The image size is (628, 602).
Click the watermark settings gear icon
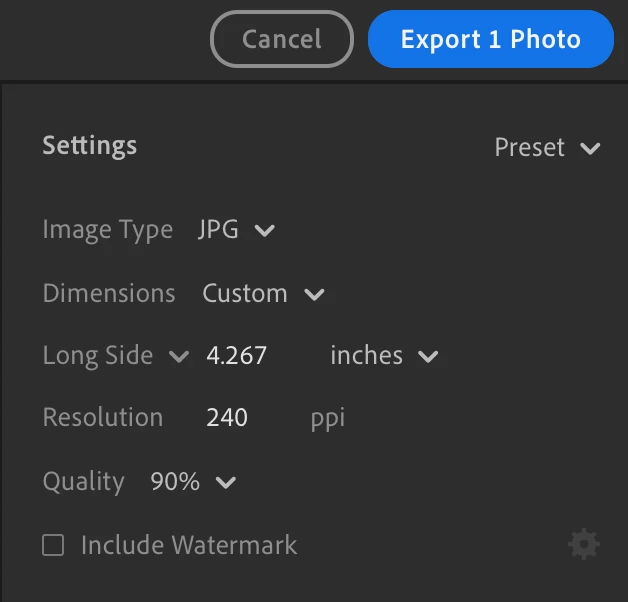(x=584, y=545)
